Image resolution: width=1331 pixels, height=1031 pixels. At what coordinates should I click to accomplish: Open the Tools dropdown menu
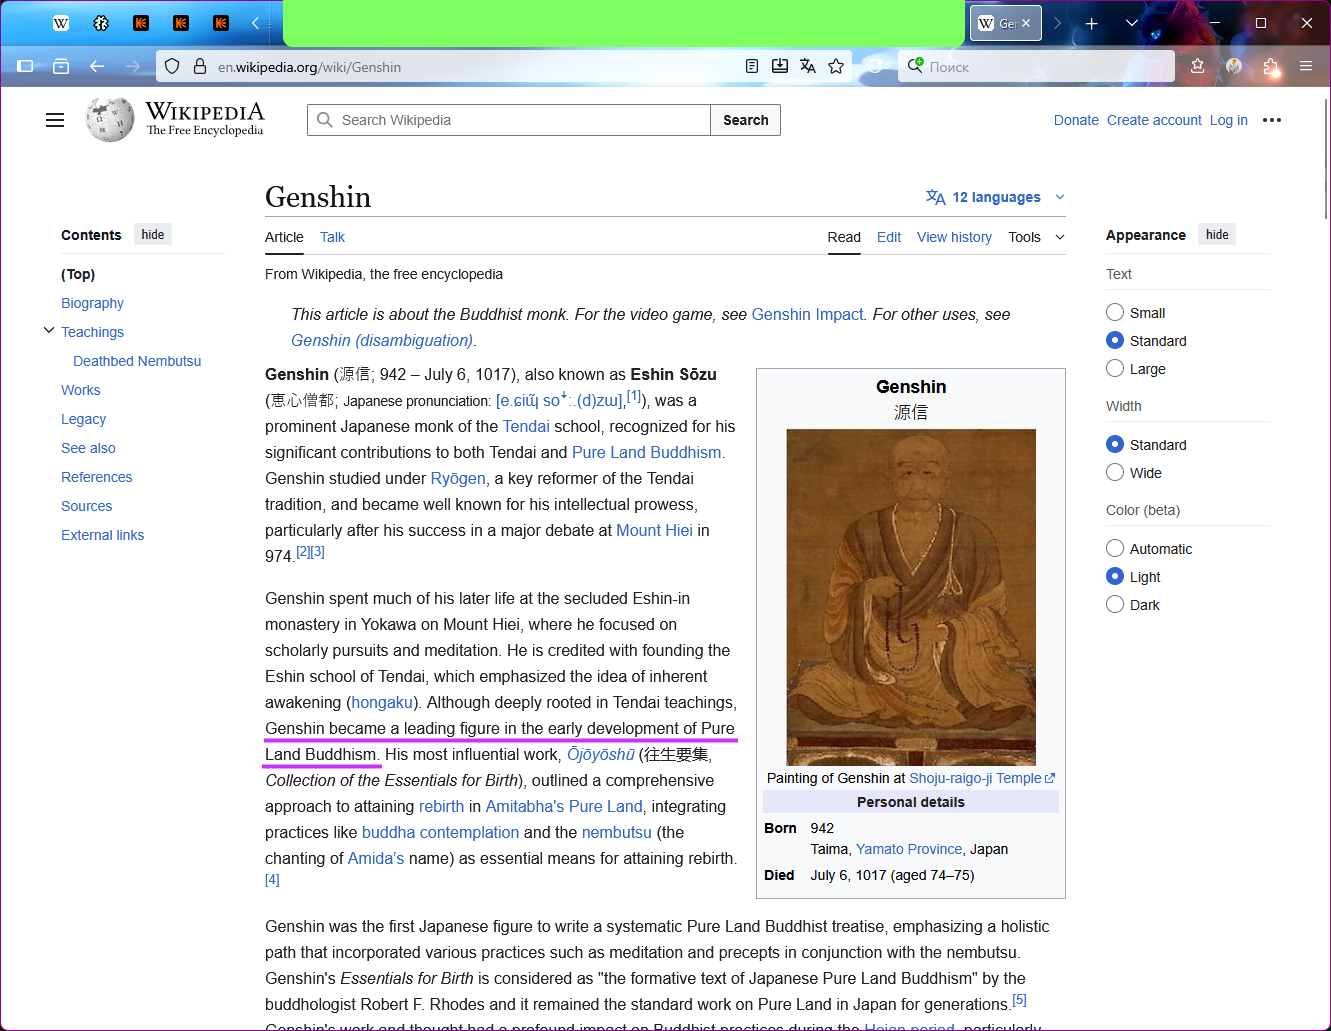point(1037,237)
